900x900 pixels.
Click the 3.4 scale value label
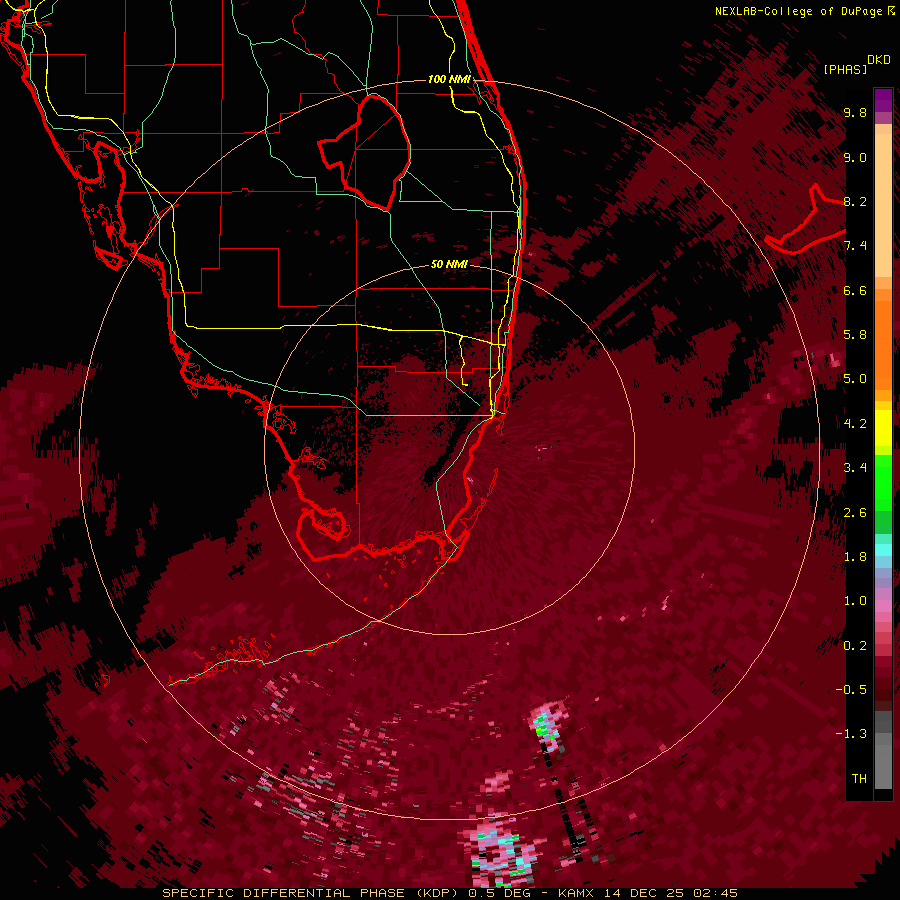[855, 468]
